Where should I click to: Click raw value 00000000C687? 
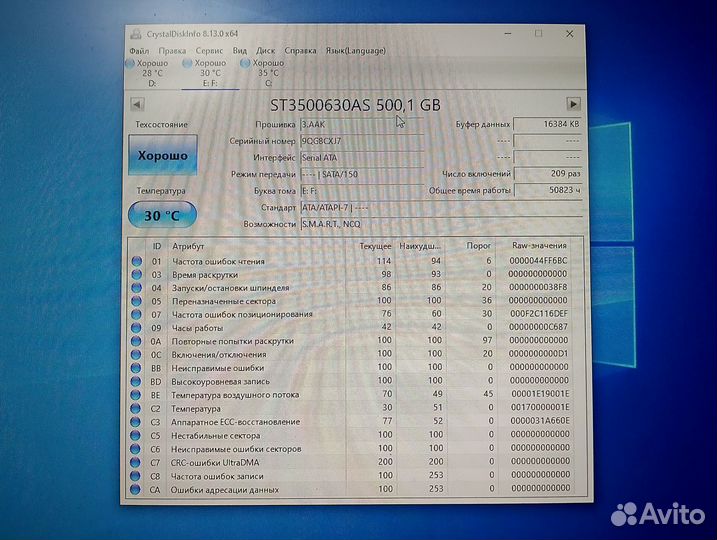[x=538, y=327]
